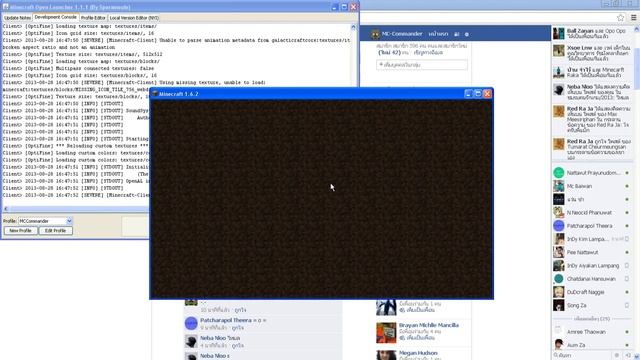Open chat with Nattawut Prayunudom
The height and width of the screenshot is (360, 640).
pos(592,173)
